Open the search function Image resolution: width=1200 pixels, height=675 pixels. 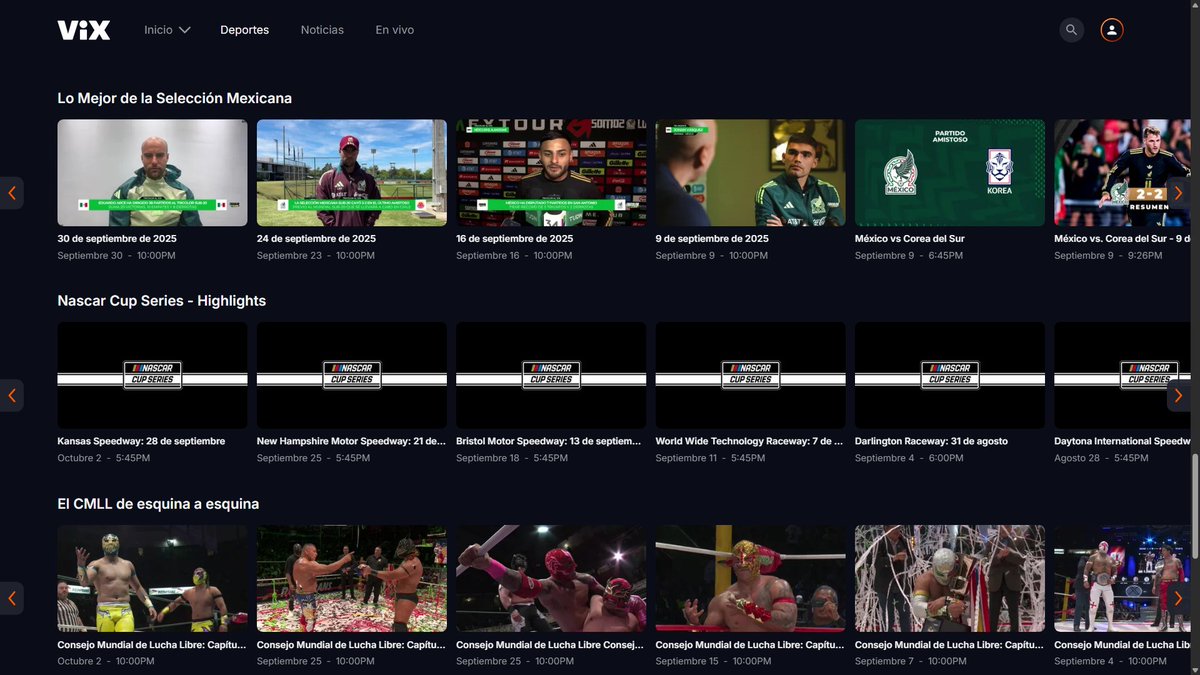click(x=1071, y=29)
